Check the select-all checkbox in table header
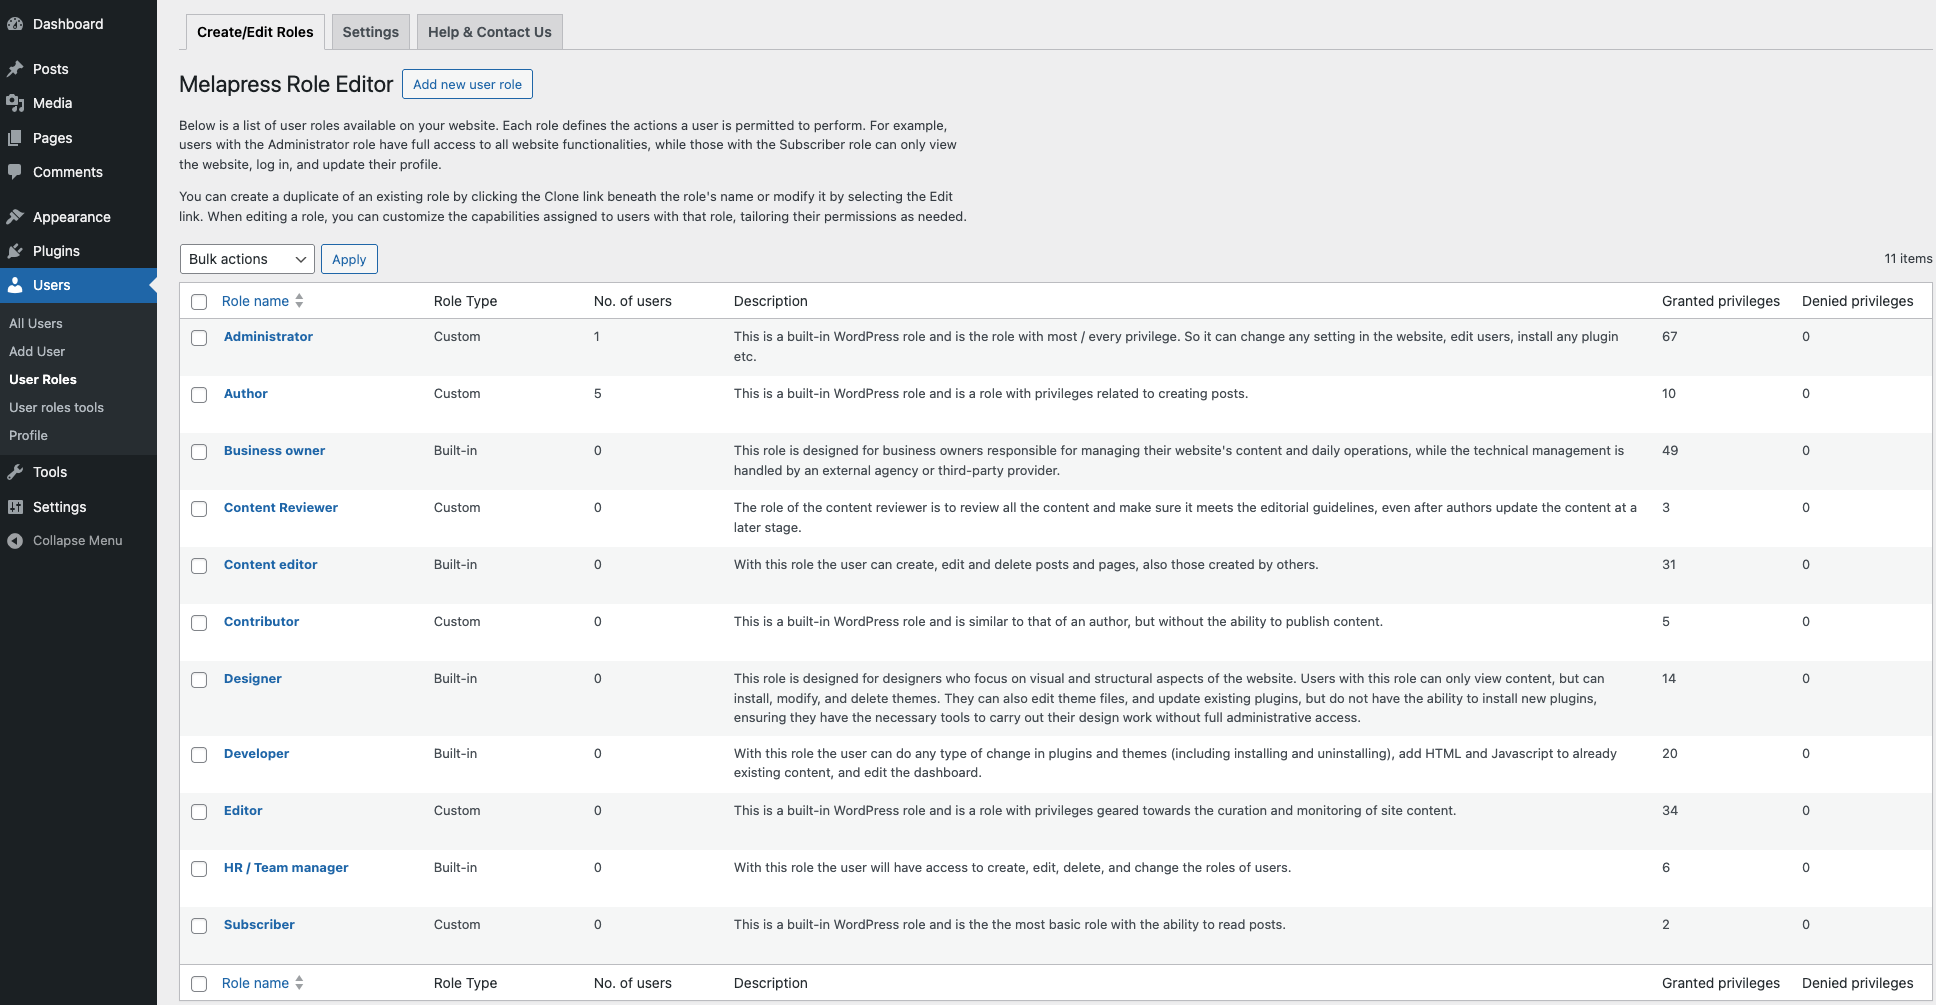Viewport: 1936px width, 1005px height. [199, 302]
